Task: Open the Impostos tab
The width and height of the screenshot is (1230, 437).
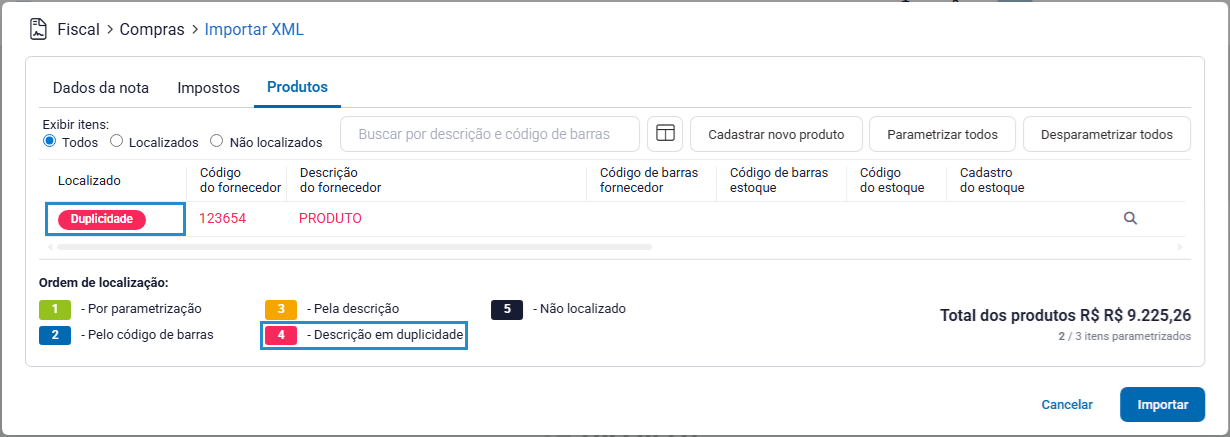Action: (208, 88)
